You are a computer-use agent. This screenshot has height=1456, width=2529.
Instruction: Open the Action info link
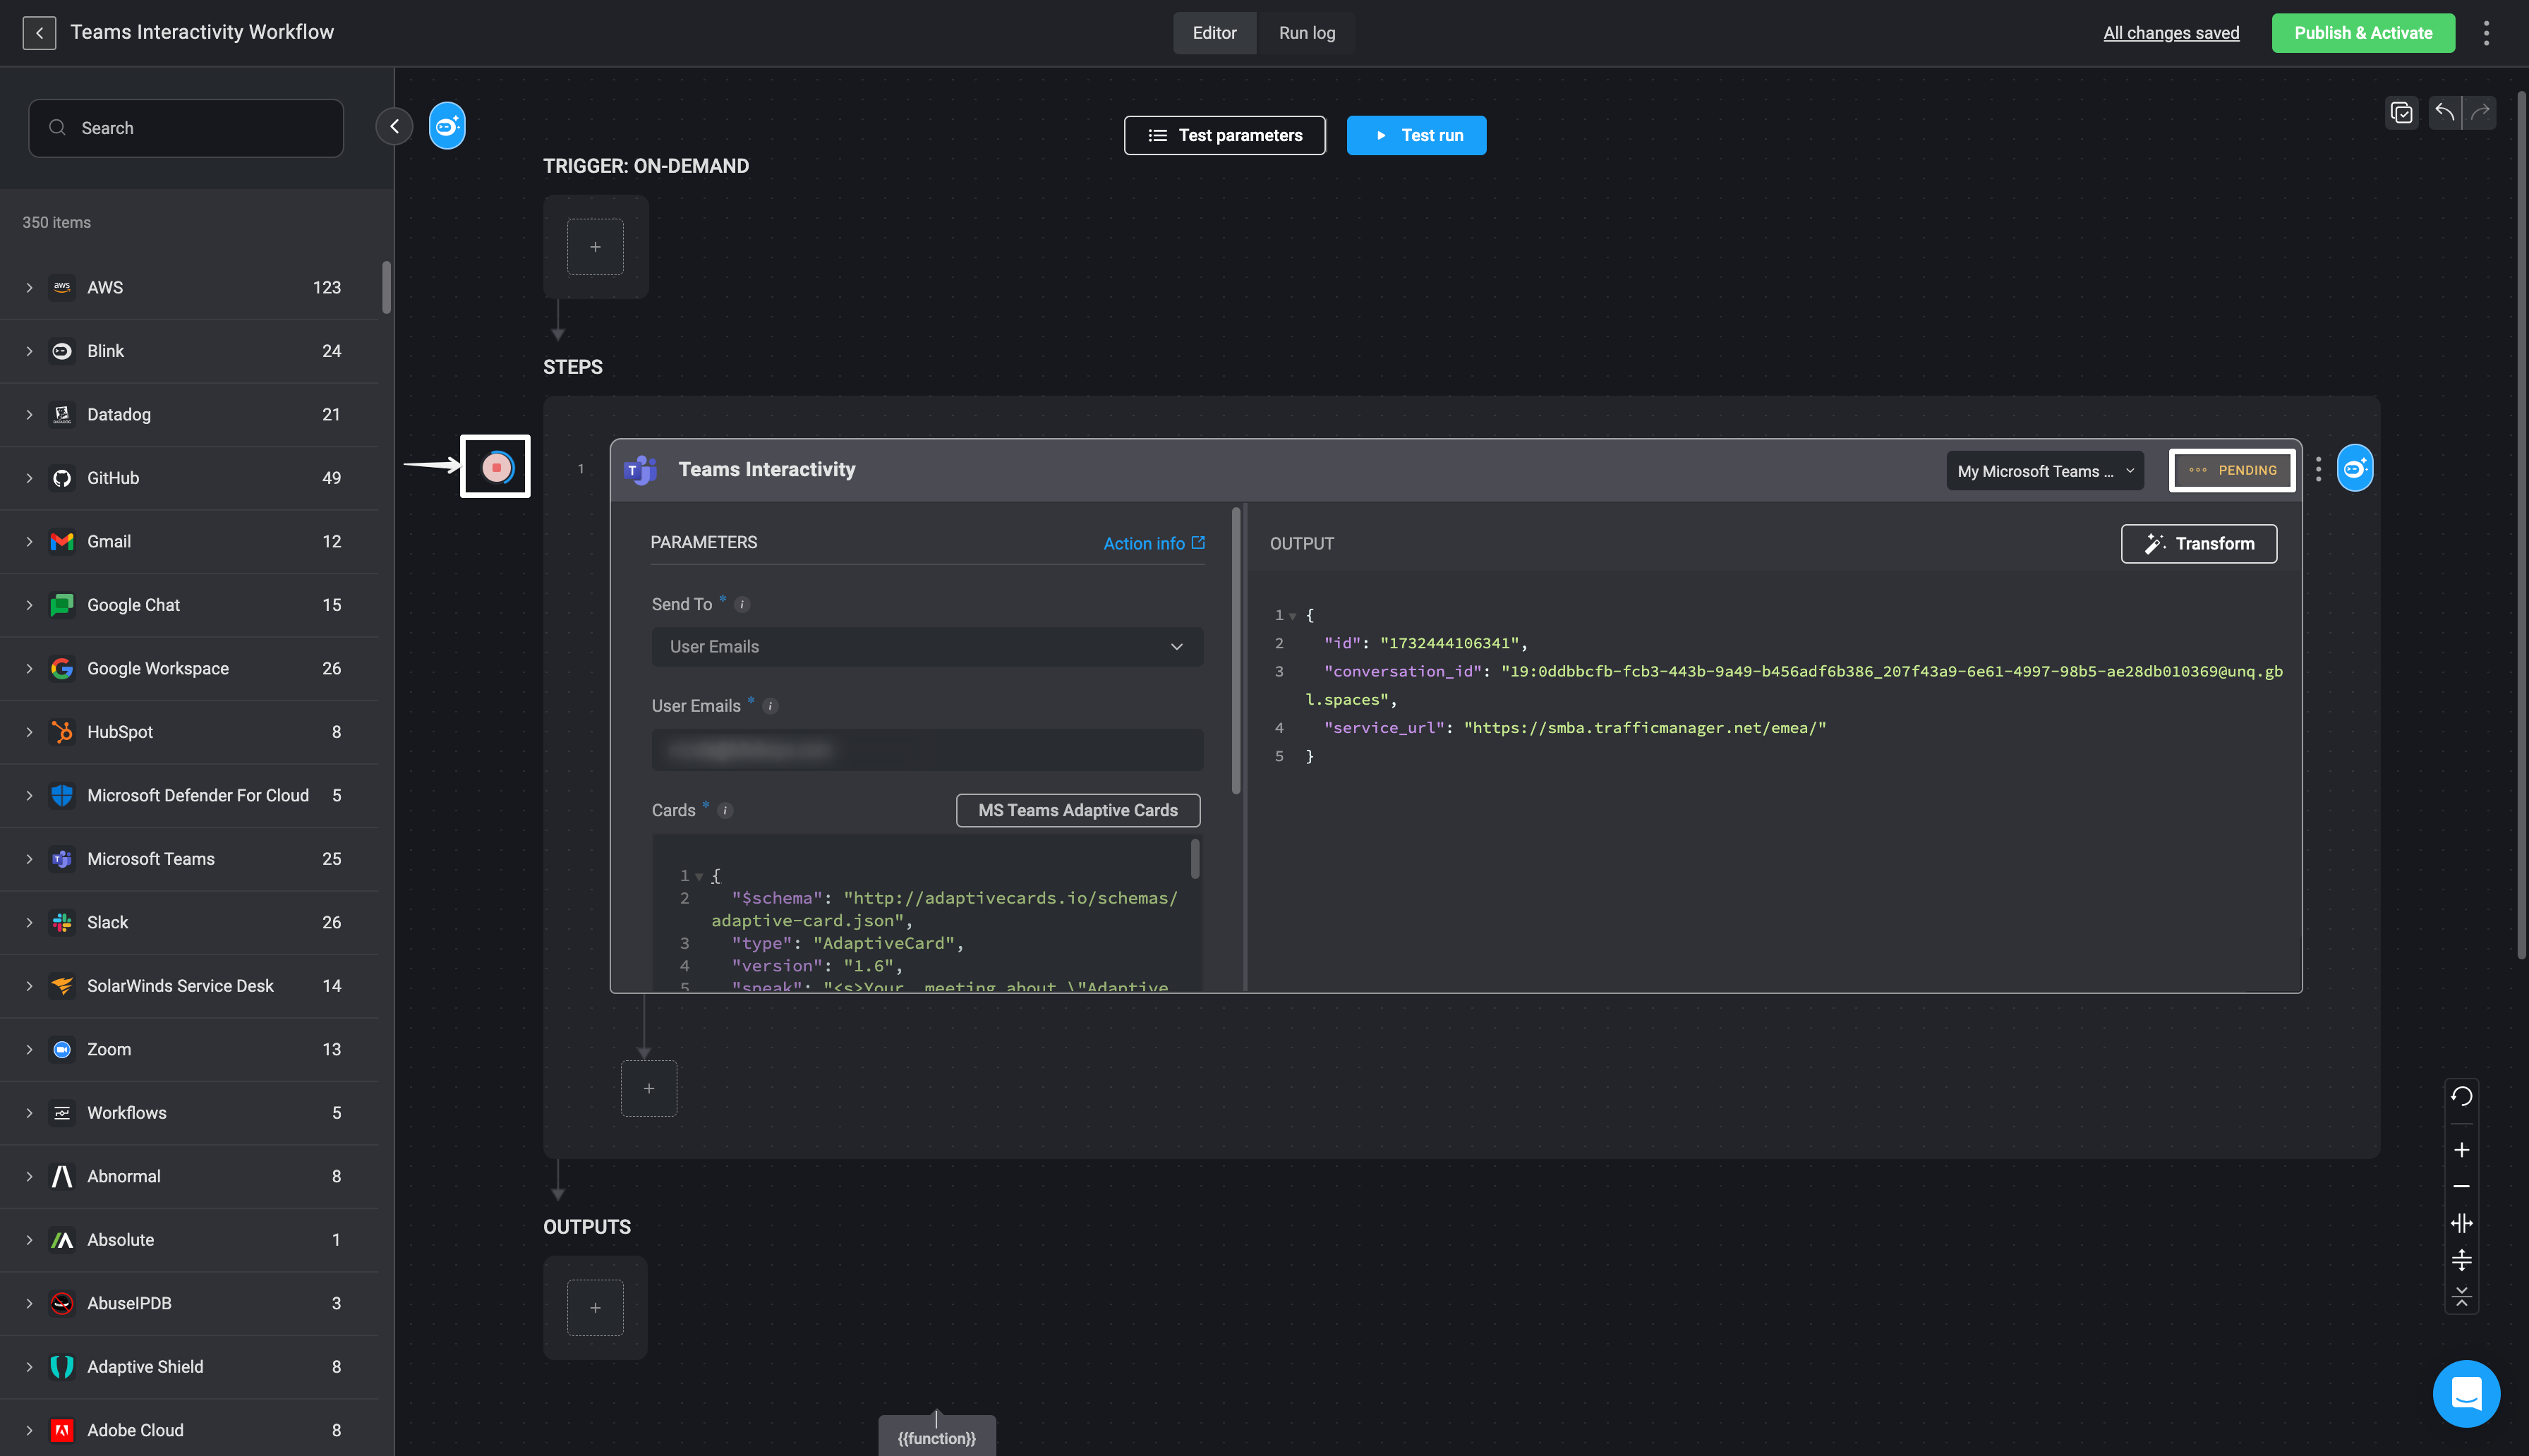click(1154, 544)
